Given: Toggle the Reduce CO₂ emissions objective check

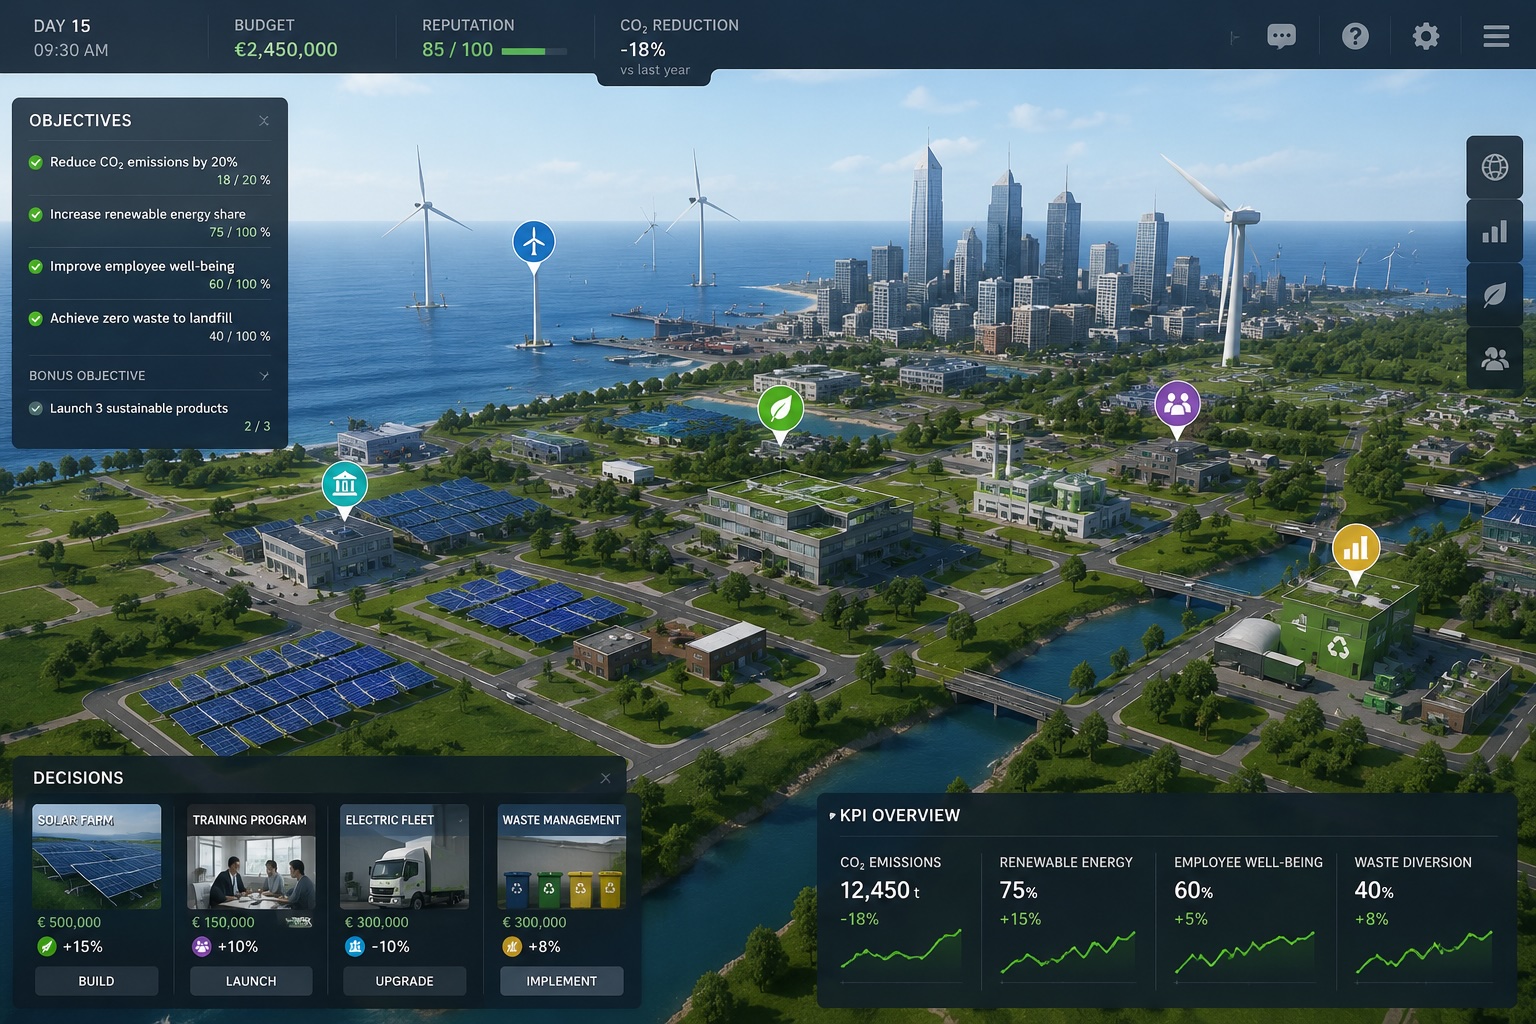Looking at the screenshot, I should coord(36,162).
